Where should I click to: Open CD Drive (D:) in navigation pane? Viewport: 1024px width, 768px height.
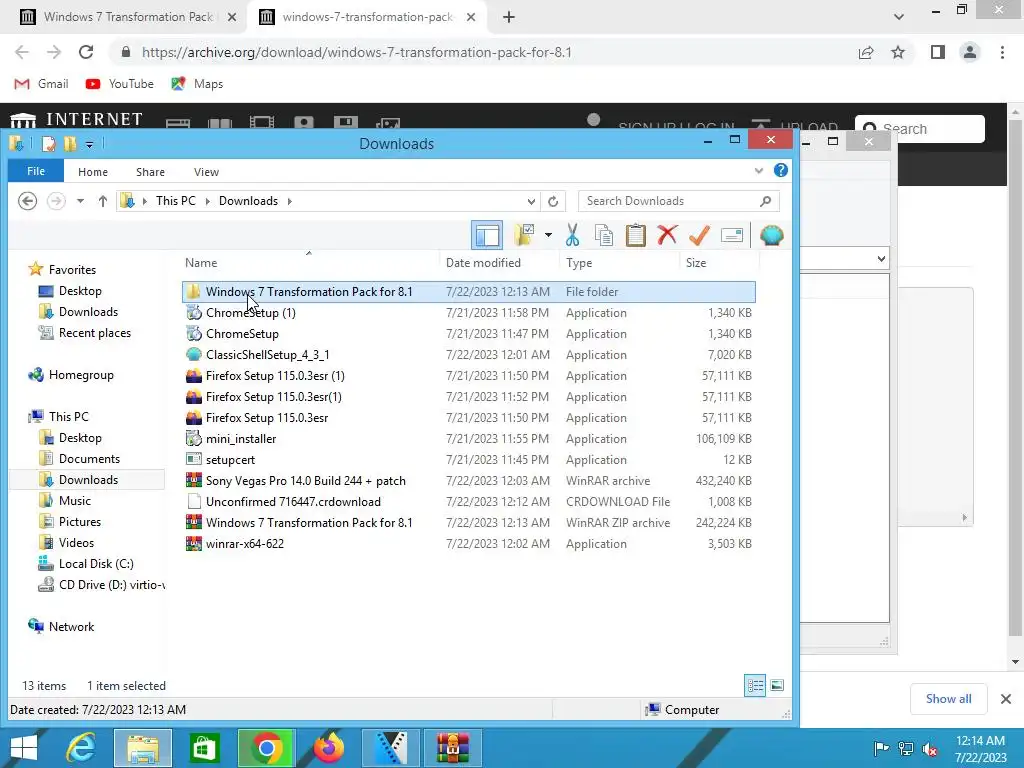coord(111,584)
